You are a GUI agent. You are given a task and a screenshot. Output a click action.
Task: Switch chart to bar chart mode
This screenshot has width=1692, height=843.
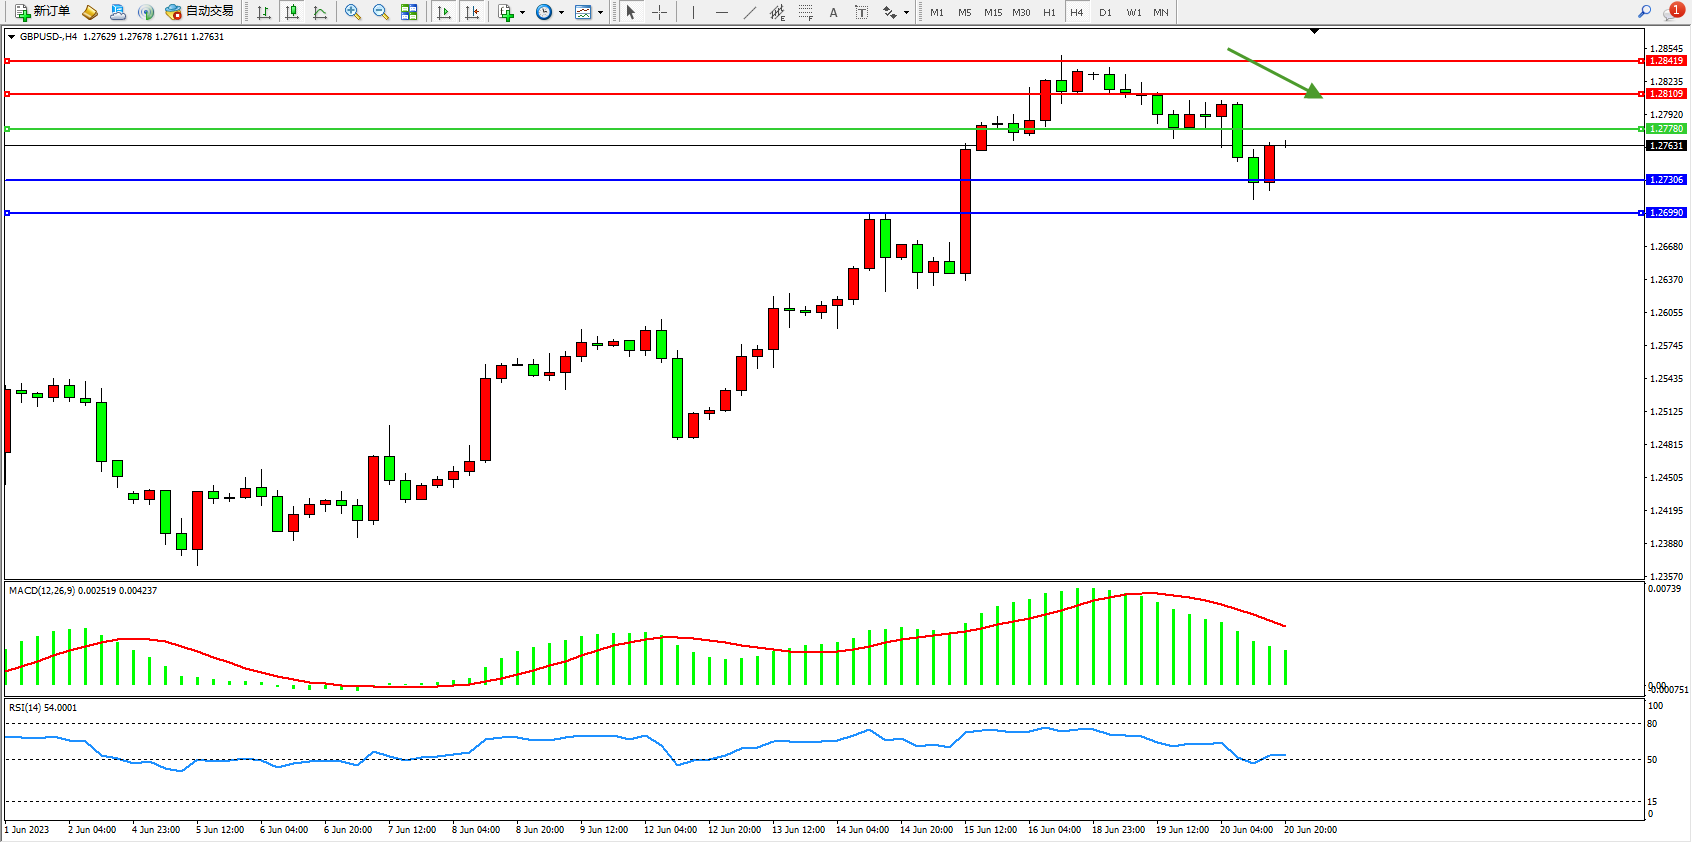tap(264, 12)
